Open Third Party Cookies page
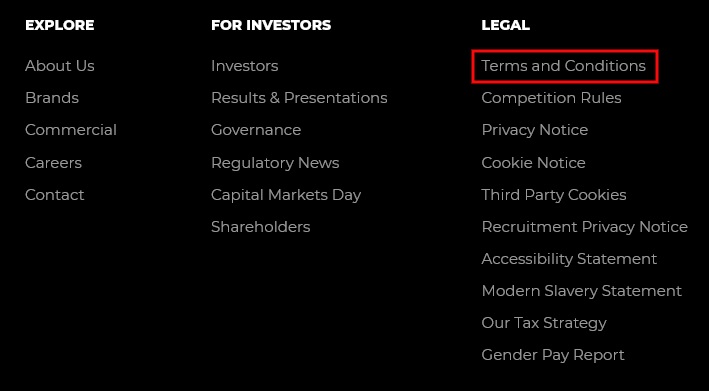The width and height of the screenshot is (709, 391). (x=554, y=195)
